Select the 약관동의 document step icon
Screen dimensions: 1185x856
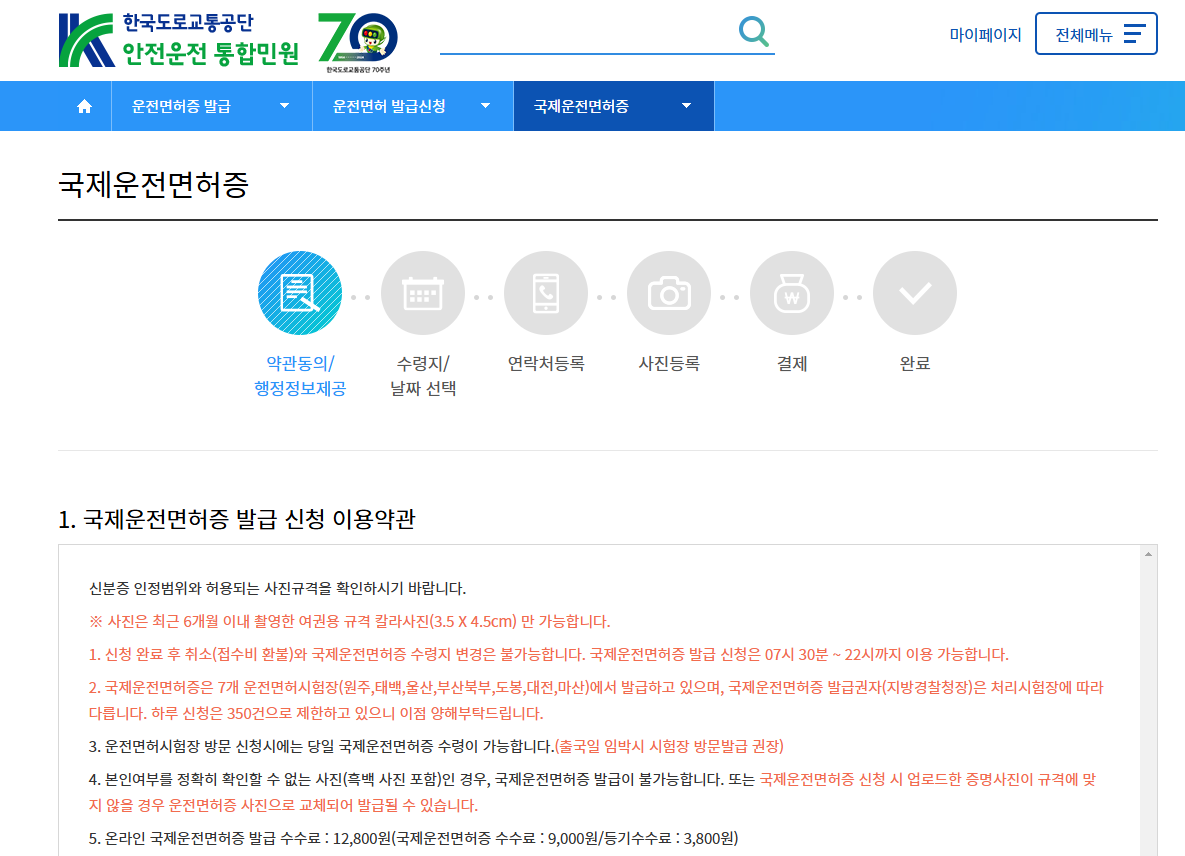click(300, 293)
